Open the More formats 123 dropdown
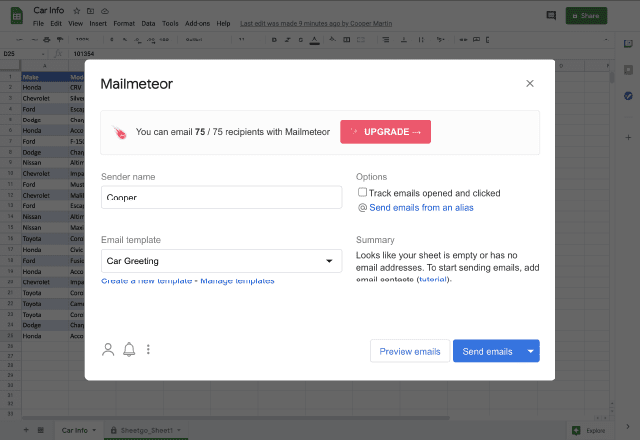 tap(164, 40)
